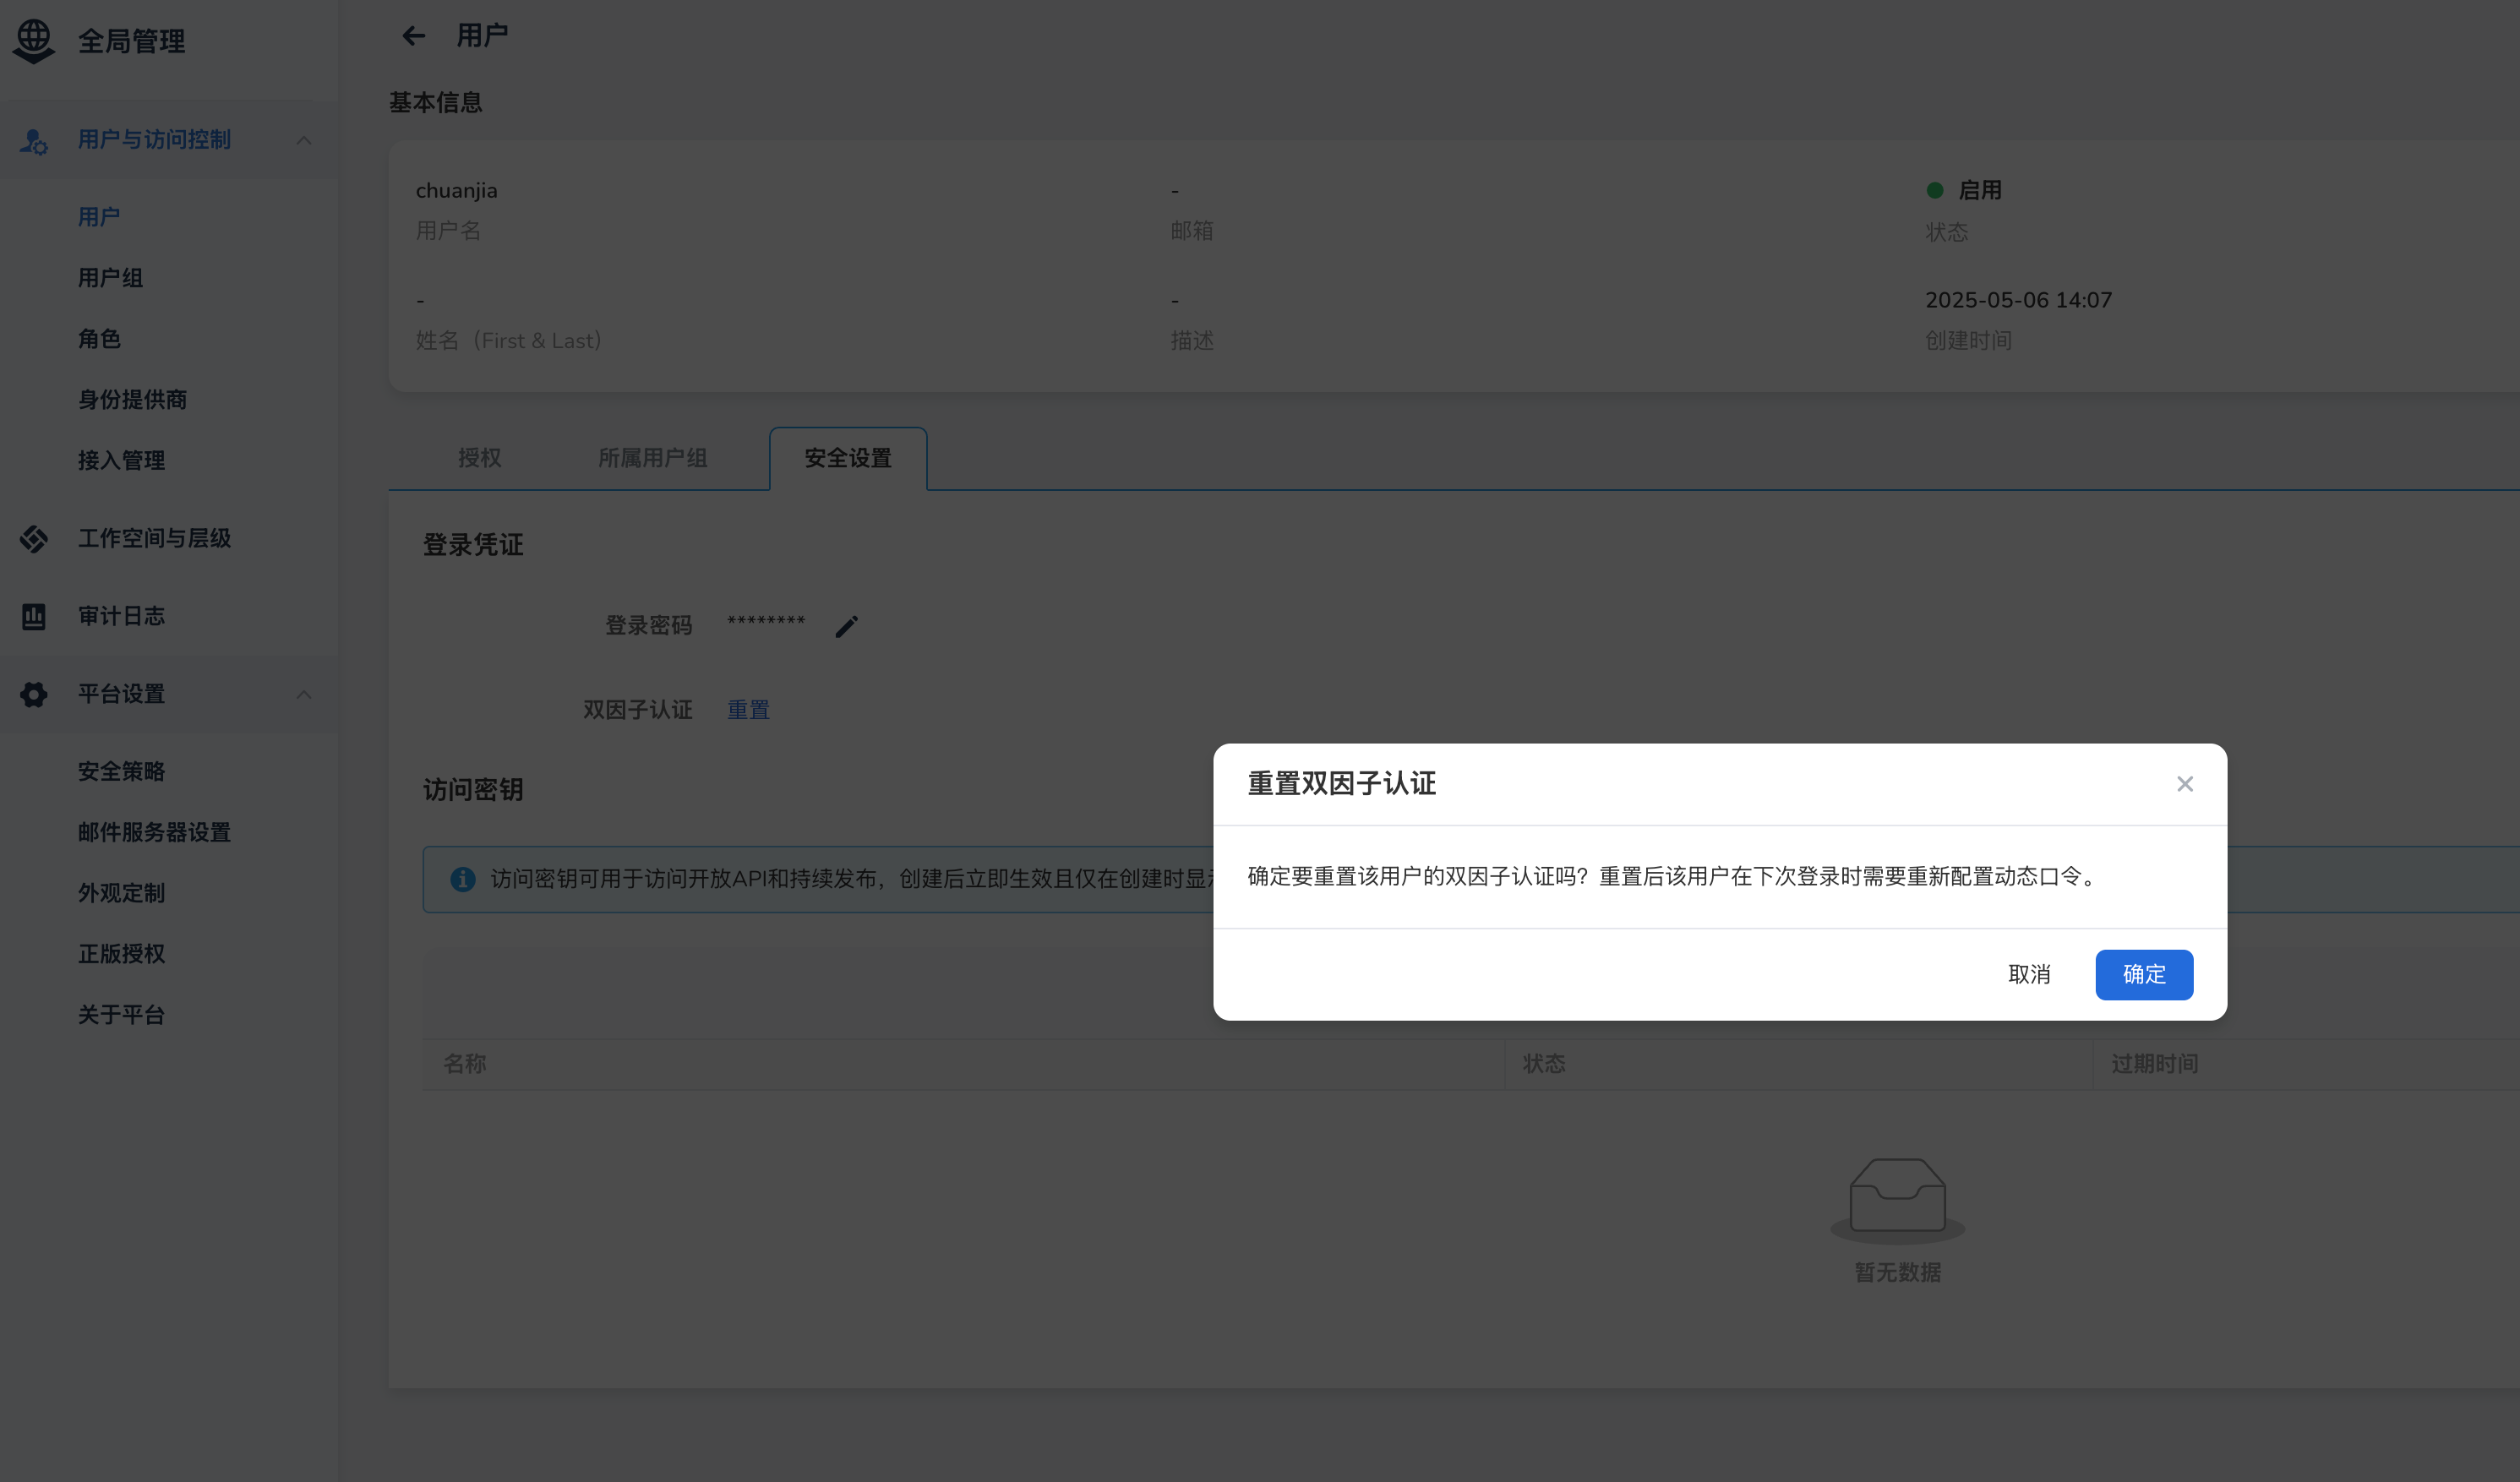Screen dimensions: 2520x1482
Task: Click the 重置 link next to 双因子认证
Action: click(748, 709)
